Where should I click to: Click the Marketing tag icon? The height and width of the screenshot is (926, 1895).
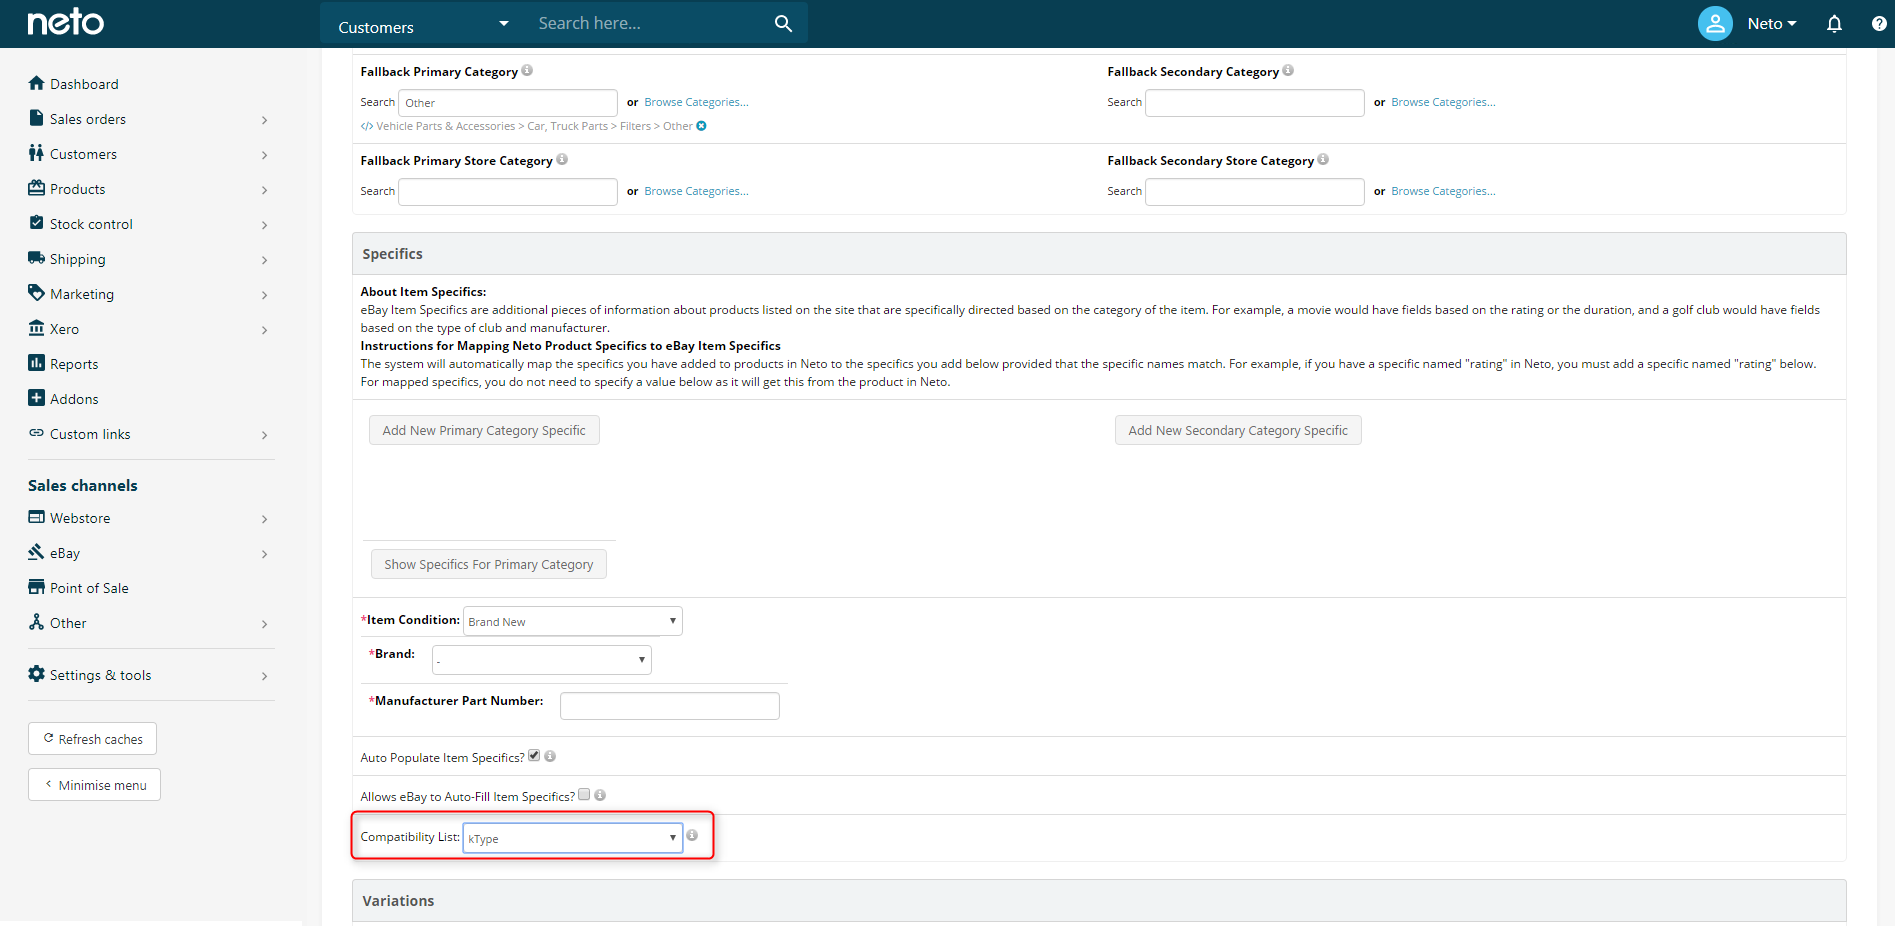37,293
